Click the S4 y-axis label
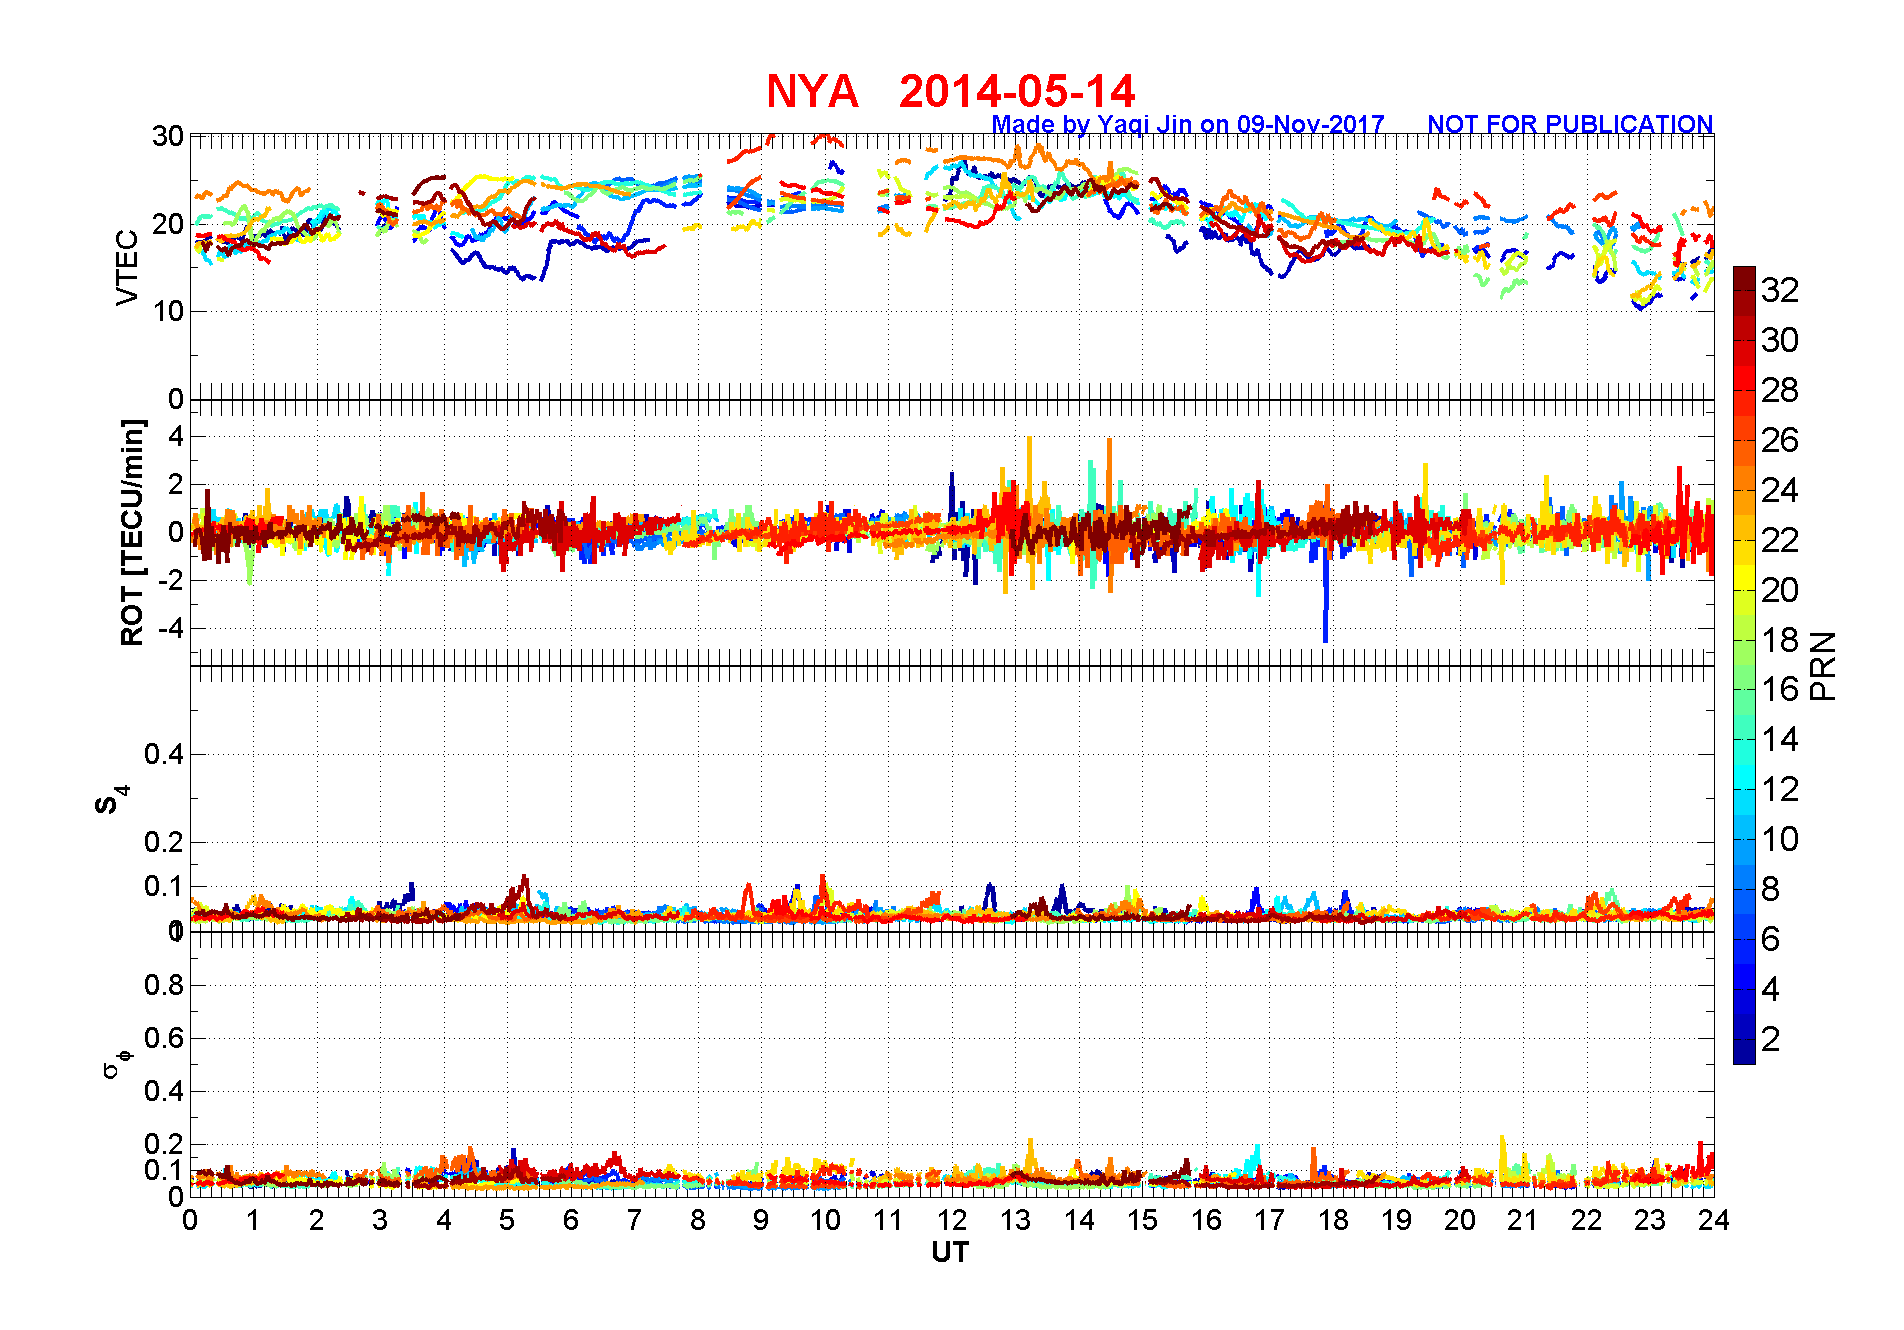1904x1330 pixels. point(112,799)
